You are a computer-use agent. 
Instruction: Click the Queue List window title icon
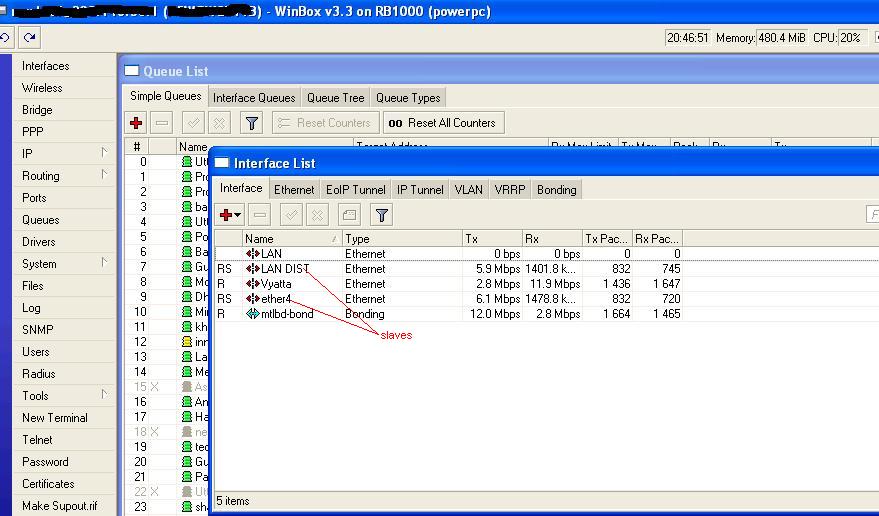tap(131, 71)
